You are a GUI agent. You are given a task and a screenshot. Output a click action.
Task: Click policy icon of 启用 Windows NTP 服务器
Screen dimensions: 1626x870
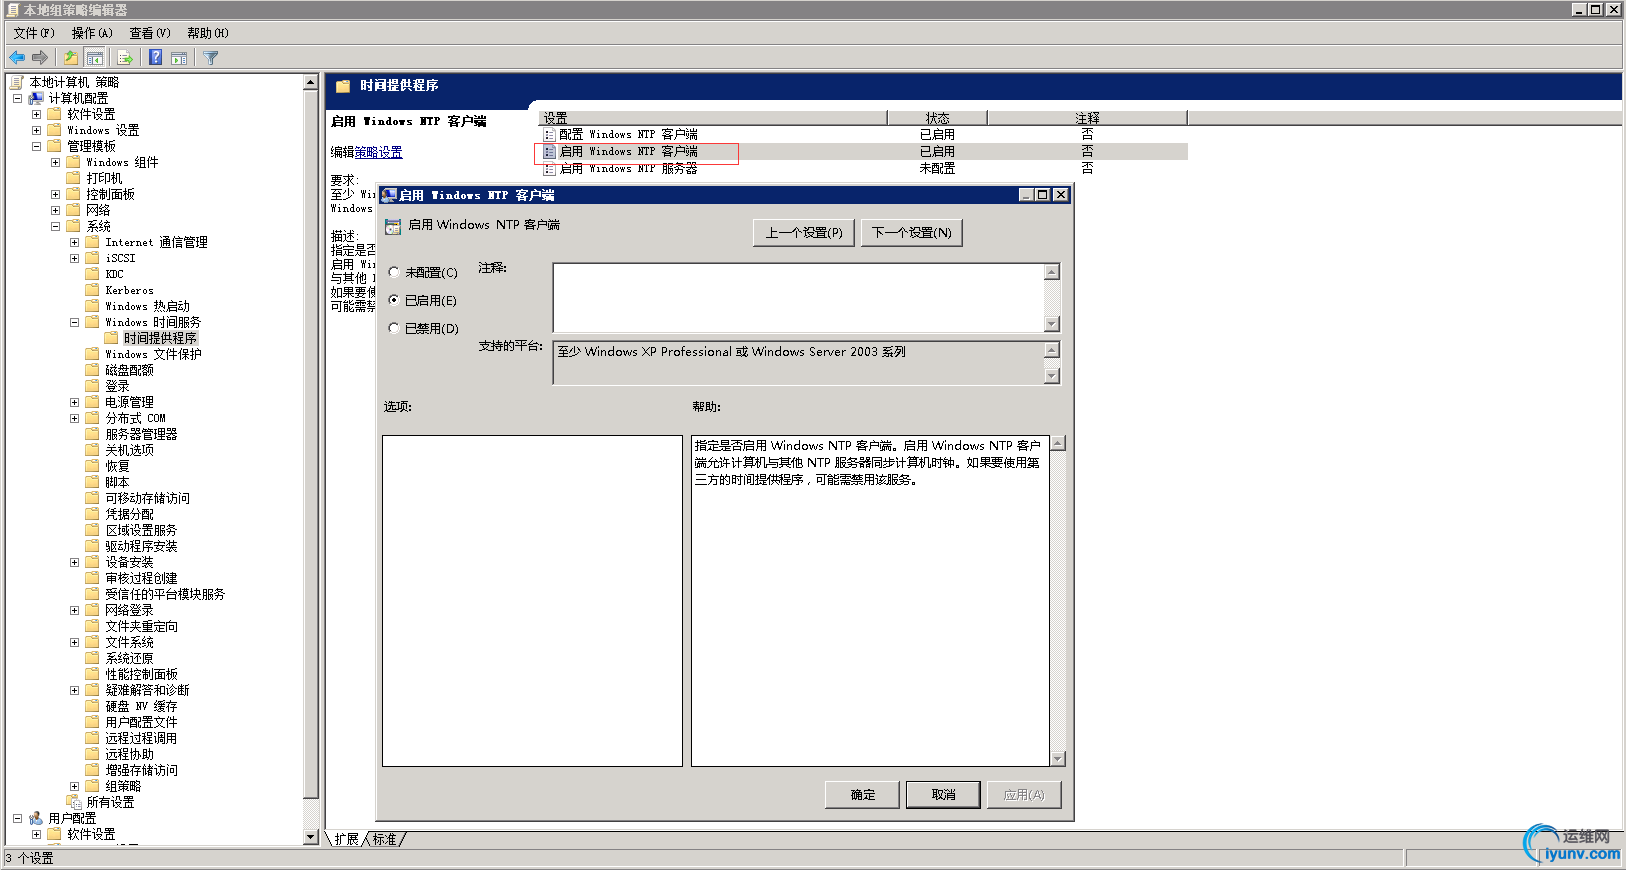coord(549,169)
